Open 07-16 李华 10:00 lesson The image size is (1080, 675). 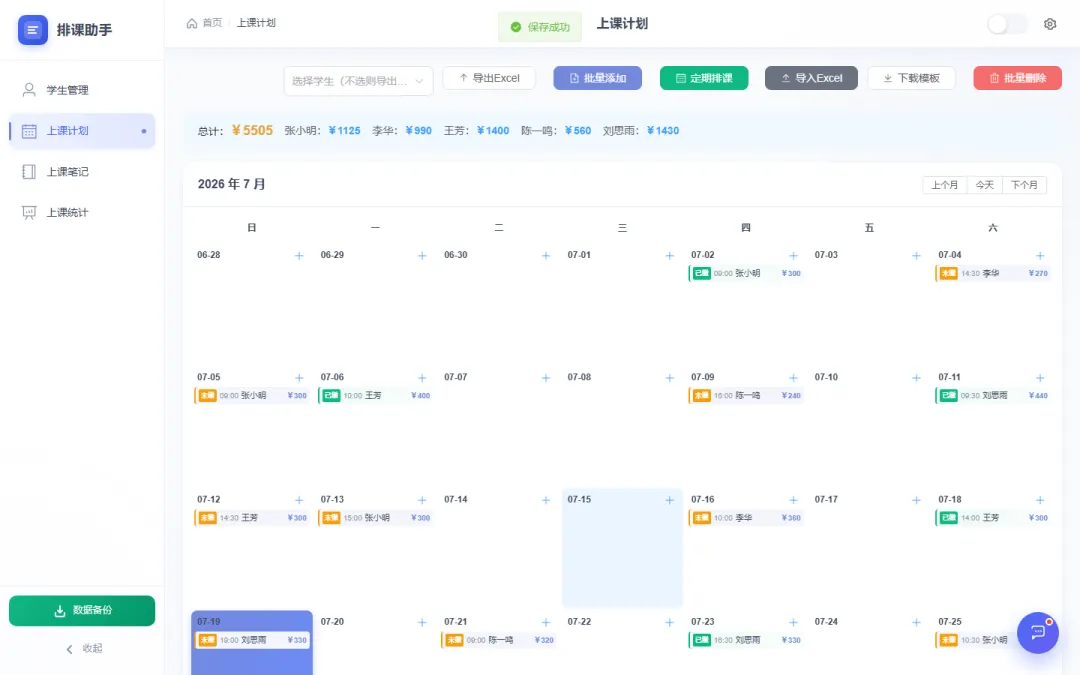[x=746, y=518]
